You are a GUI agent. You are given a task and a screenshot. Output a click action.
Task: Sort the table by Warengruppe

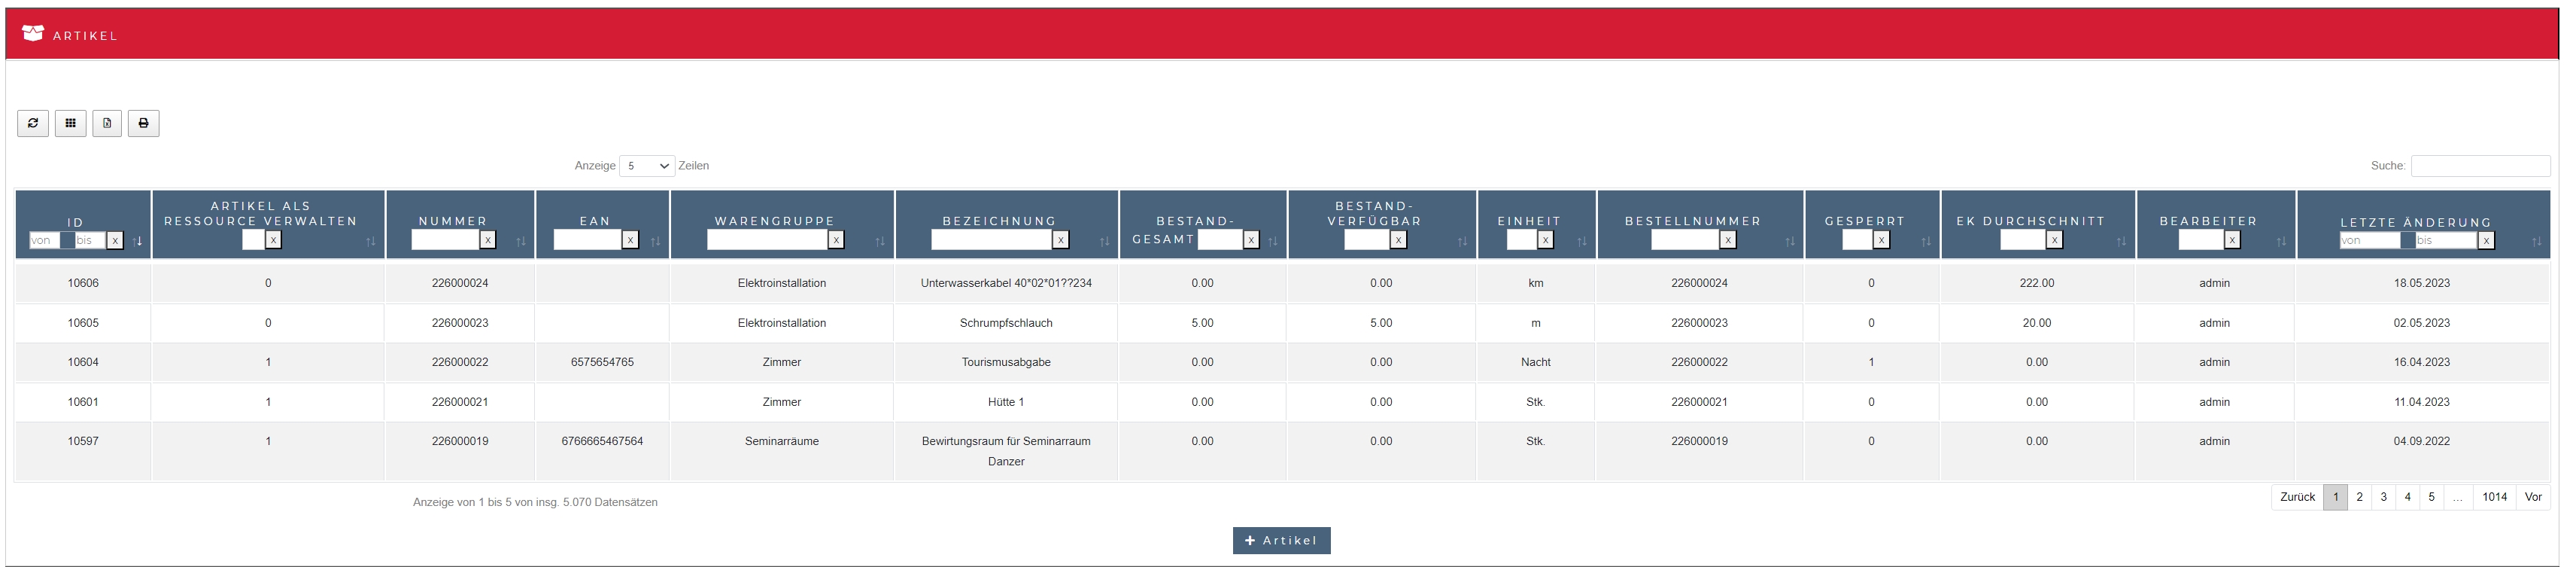(880, 241)
